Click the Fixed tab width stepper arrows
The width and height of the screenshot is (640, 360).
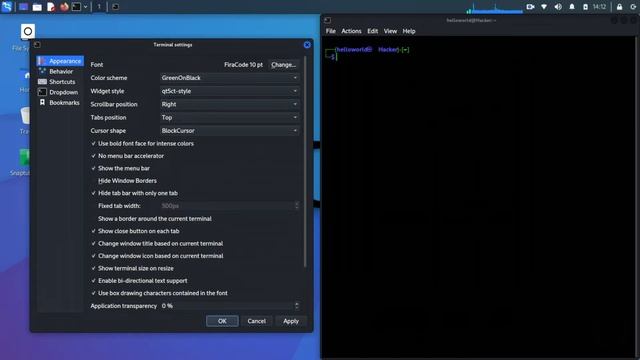[x=297, y=206]
